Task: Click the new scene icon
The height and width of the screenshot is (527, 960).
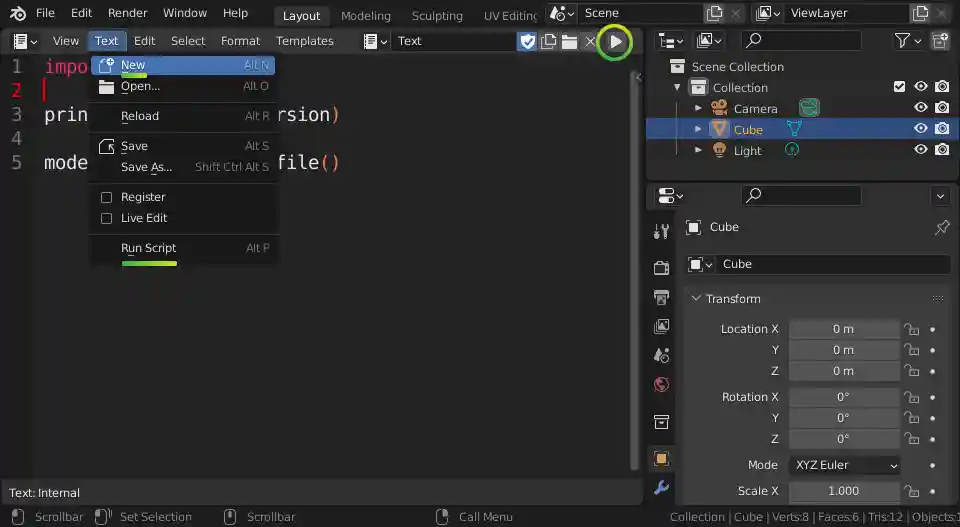Action: [x=714, y=13]
